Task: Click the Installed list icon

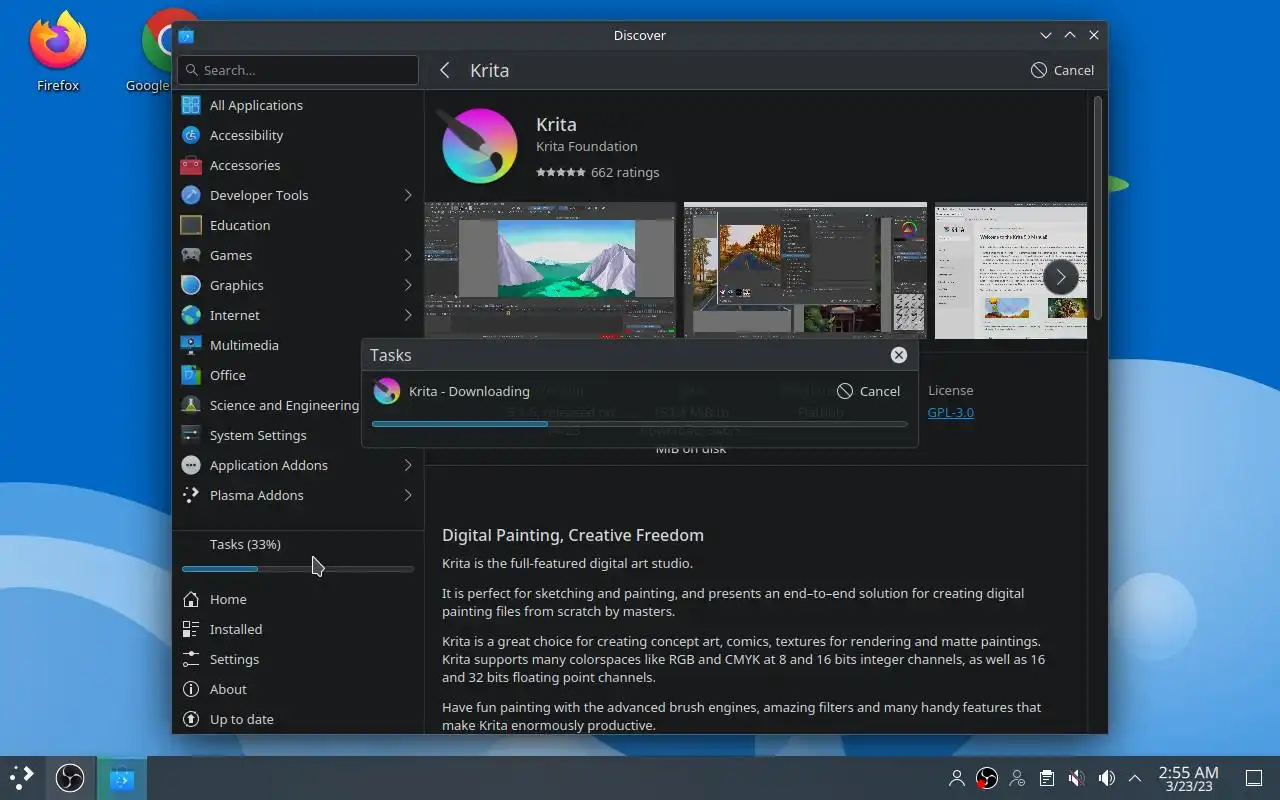Action: [191, 629]
